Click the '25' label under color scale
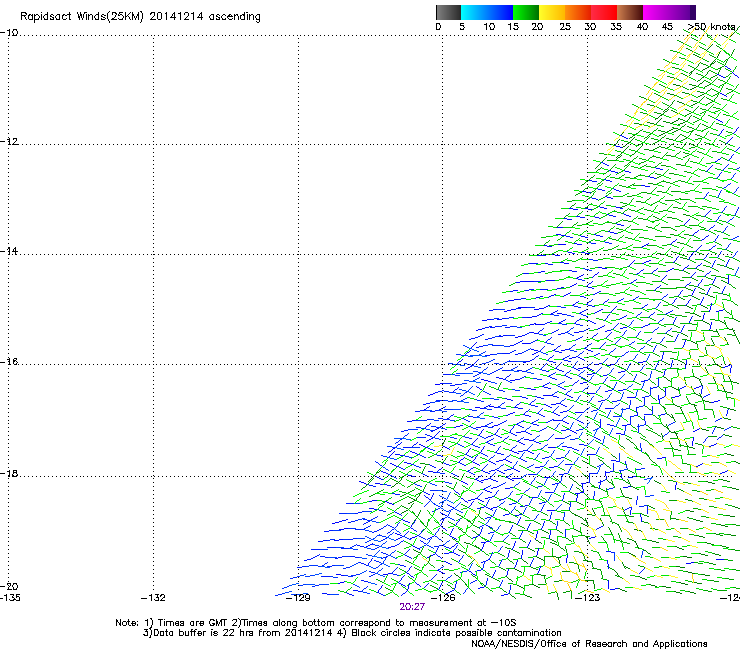Screen dimensions: 740x650 click(565, 27)
